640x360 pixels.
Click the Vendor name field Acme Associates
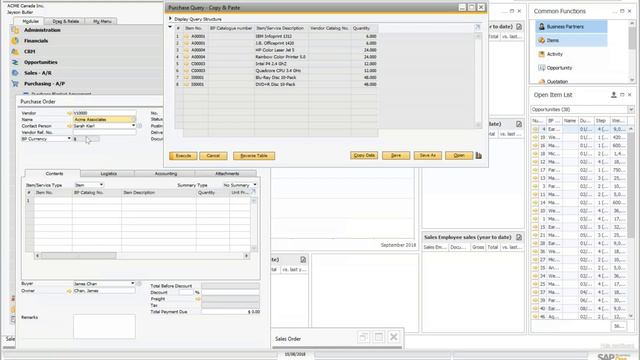(104, 120)
